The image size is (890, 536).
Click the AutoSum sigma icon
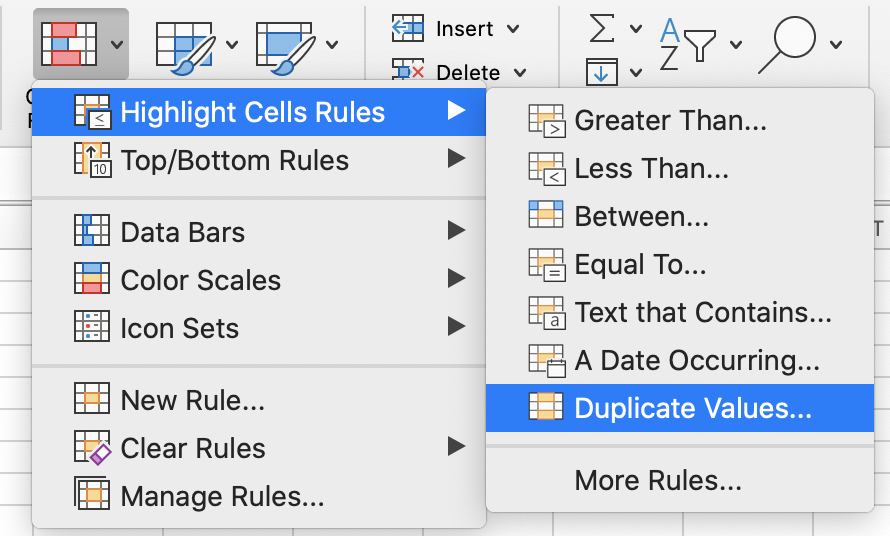pos(602,28)
